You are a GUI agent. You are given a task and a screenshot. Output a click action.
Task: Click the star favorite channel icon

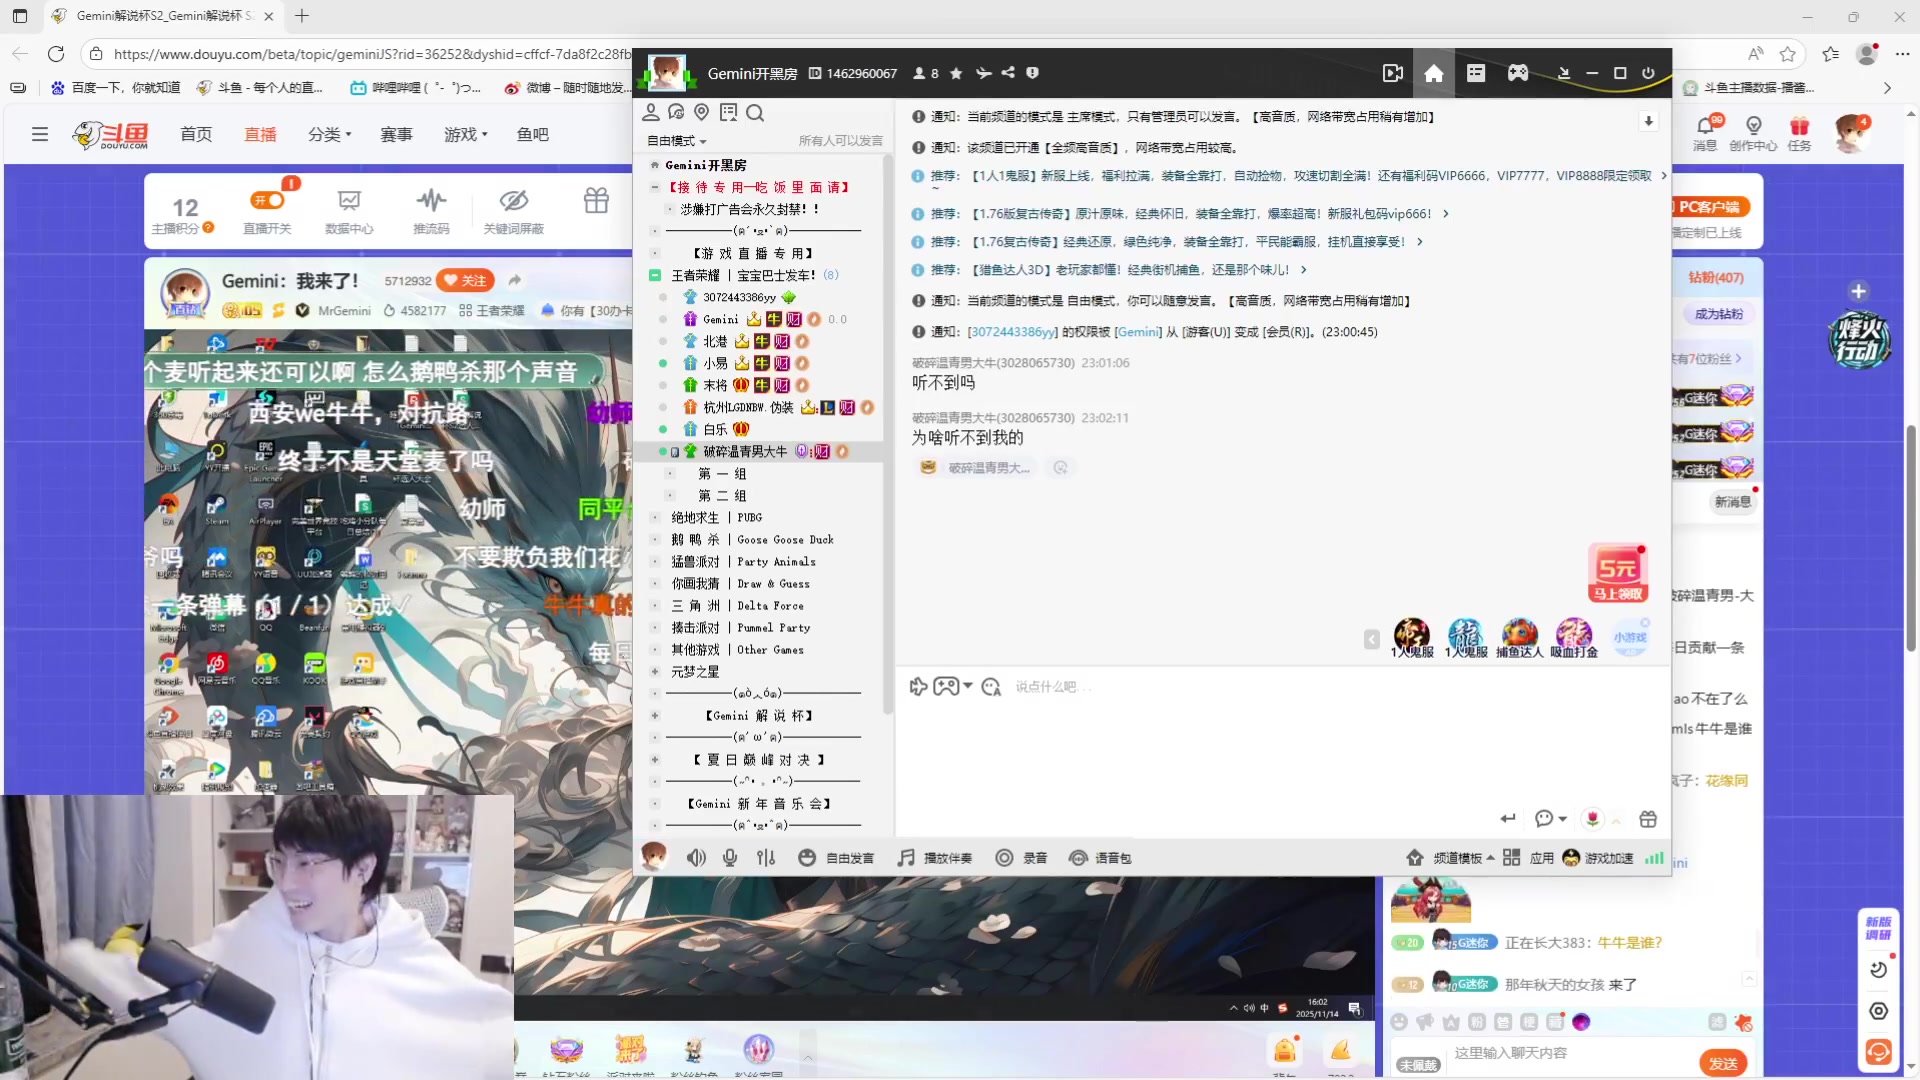[x=956, y=73]
